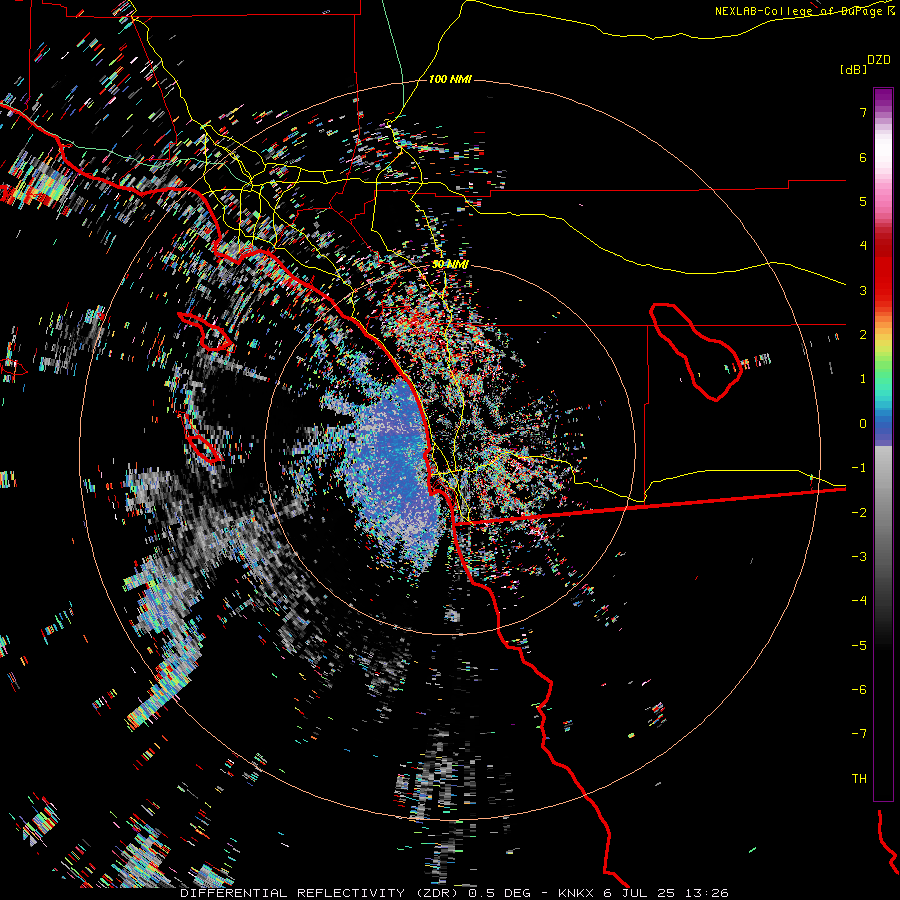Click the "-3" scale value
This screenshot has height=900, width=900.
859,557
